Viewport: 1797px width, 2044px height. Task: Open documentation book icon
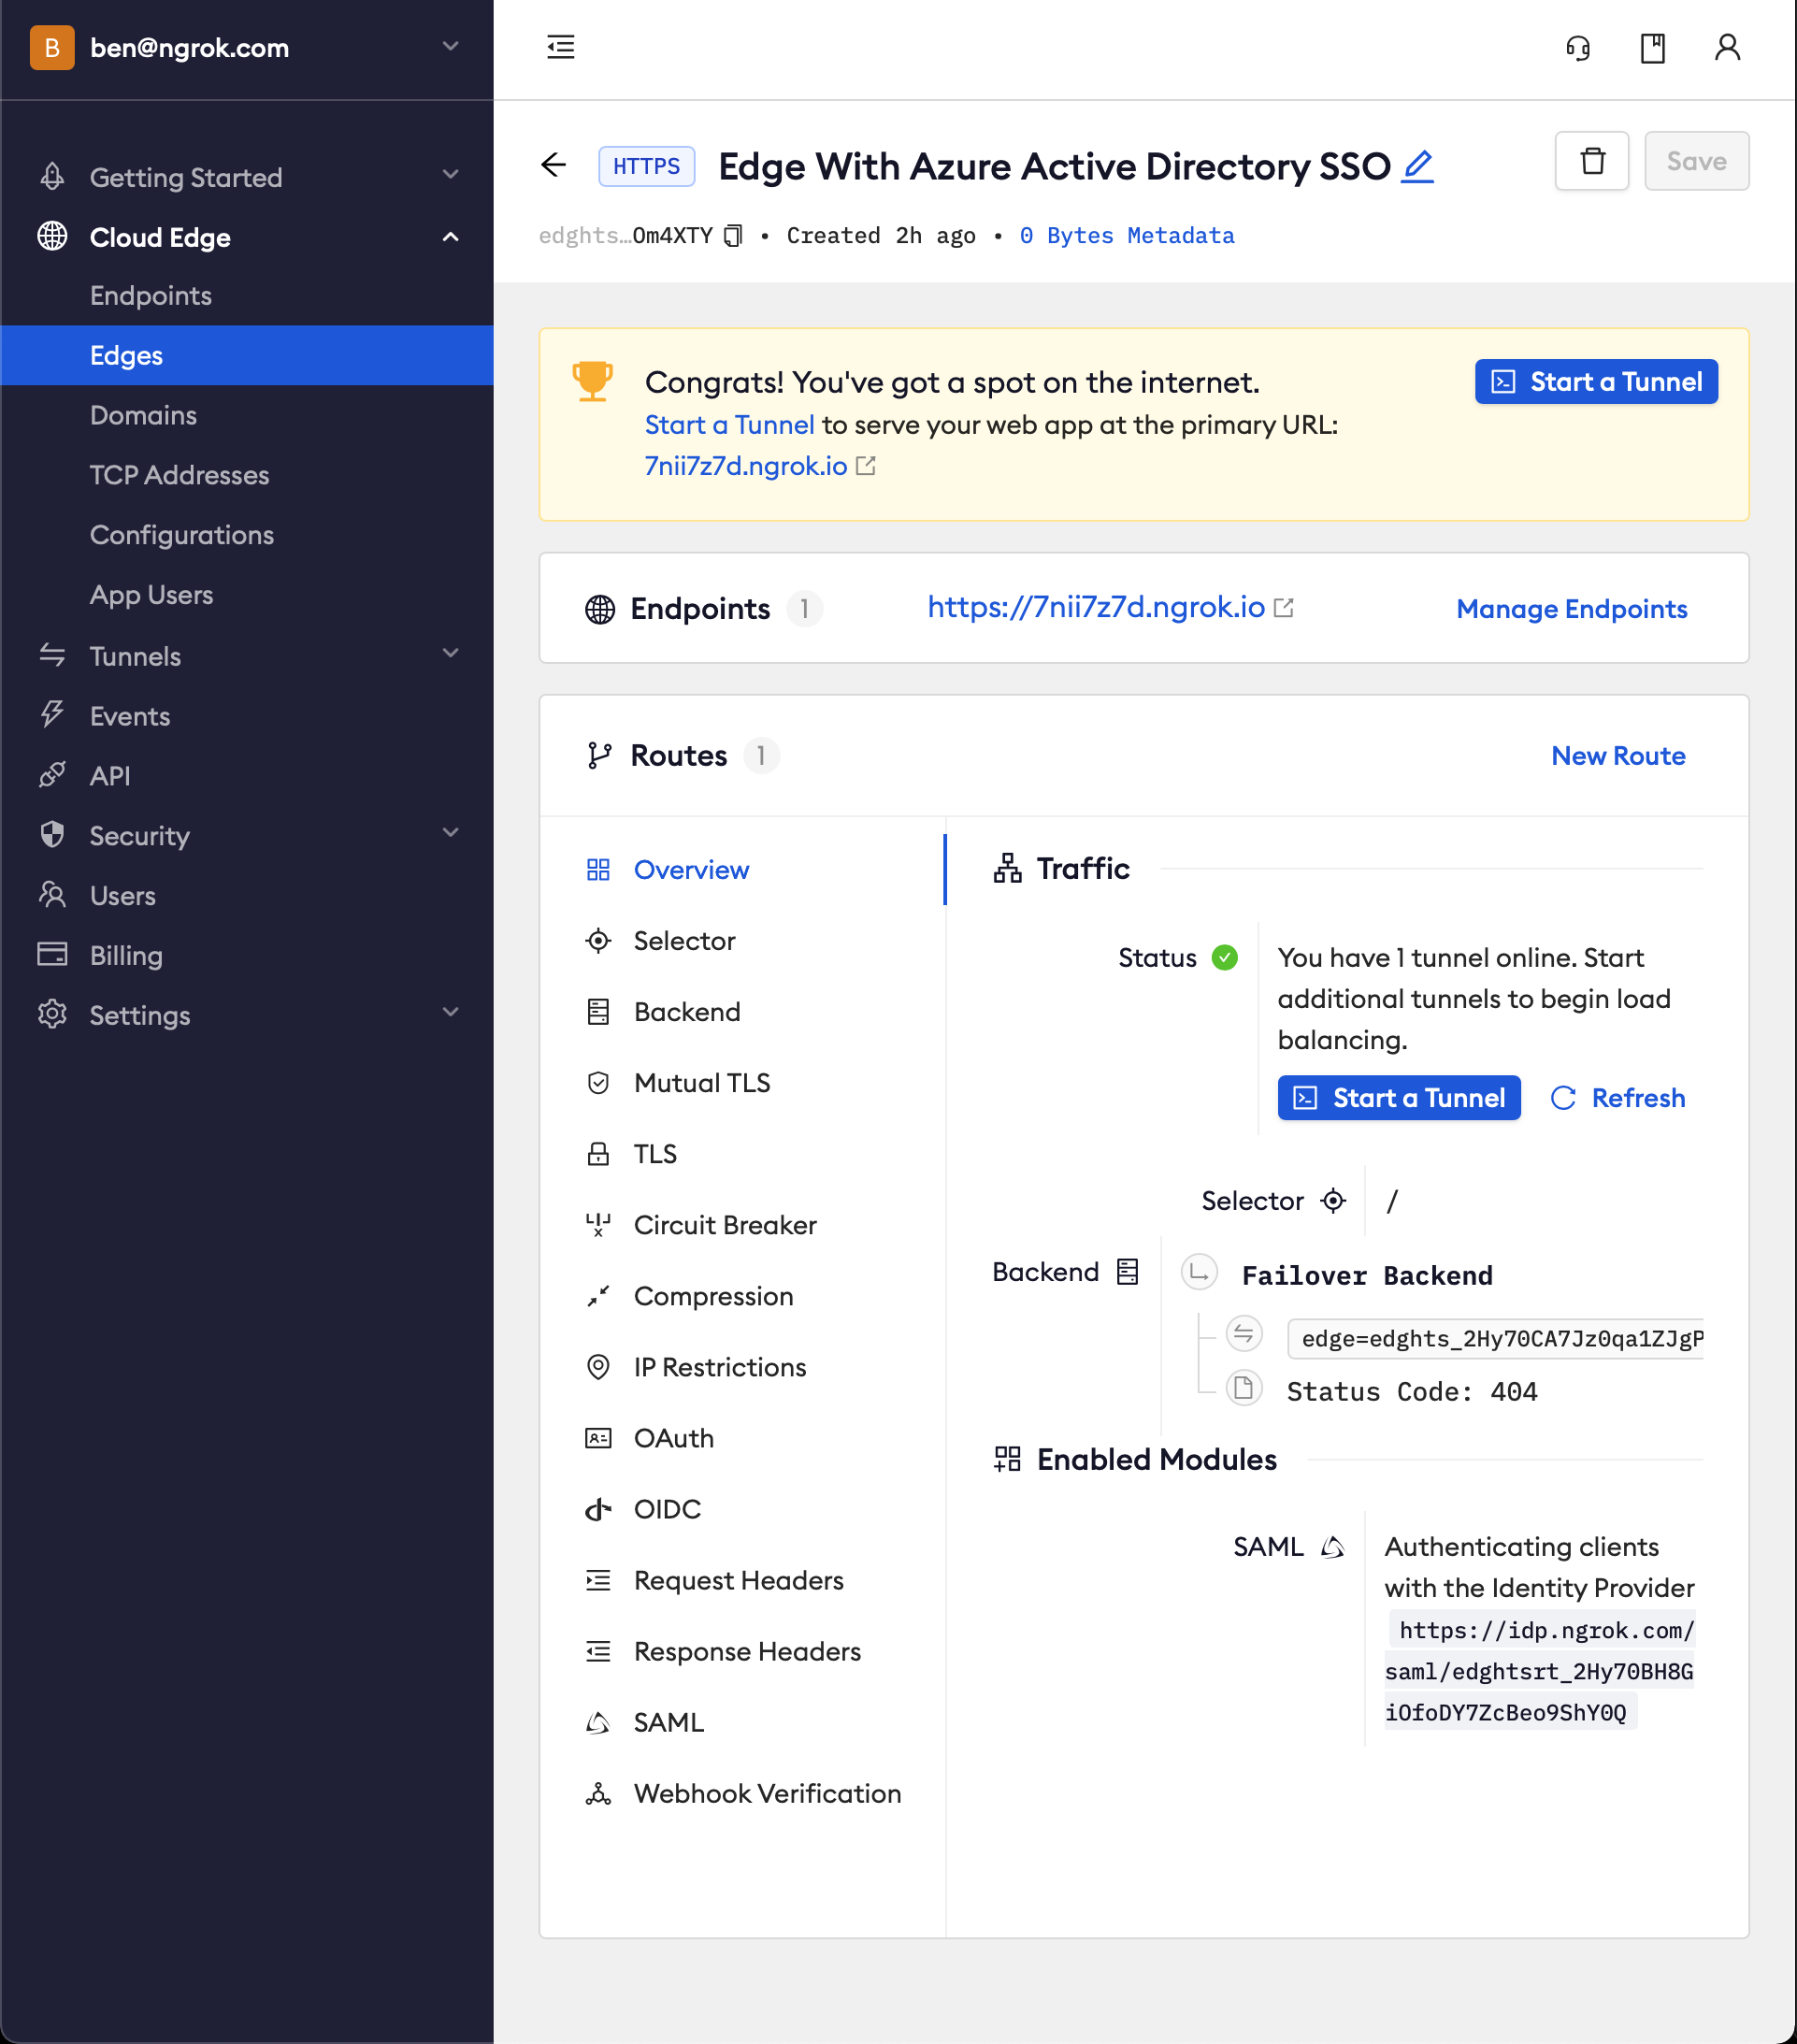click(1653, 48)
